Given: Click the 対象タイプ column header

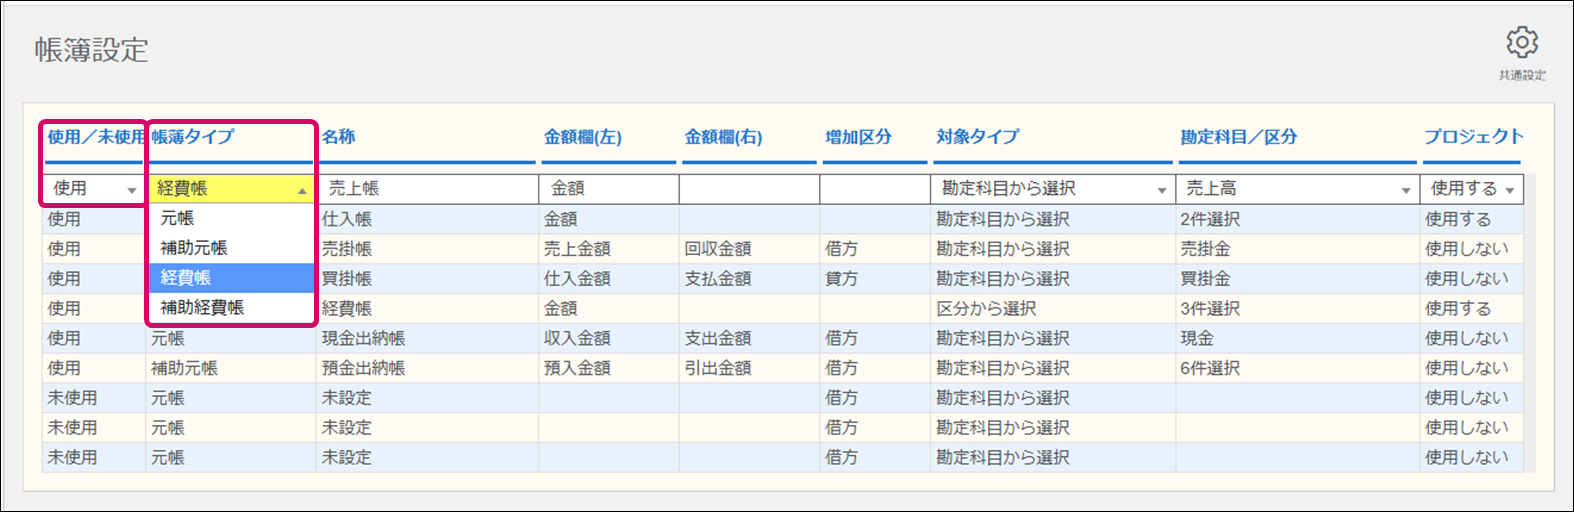Looking at the screenshot, I should (x=977, y=137).
